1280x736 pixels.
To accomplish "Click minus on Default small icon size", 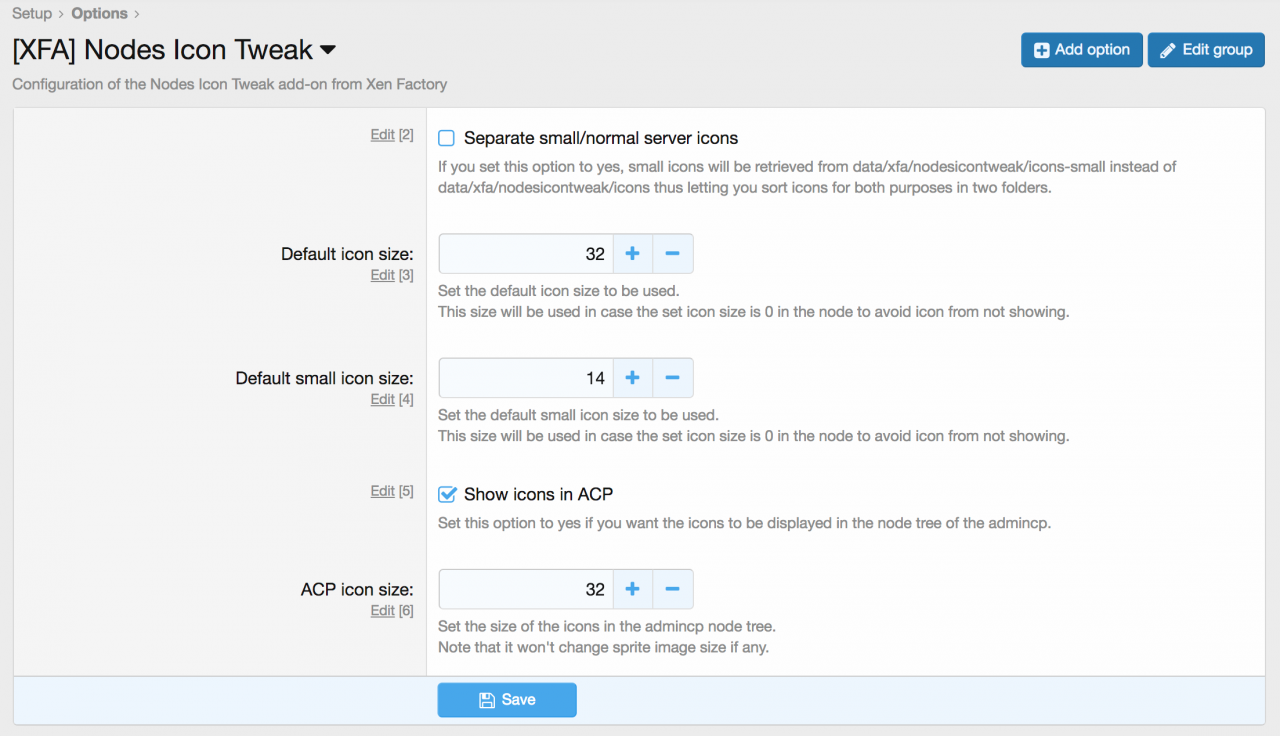I will [672, 378].
